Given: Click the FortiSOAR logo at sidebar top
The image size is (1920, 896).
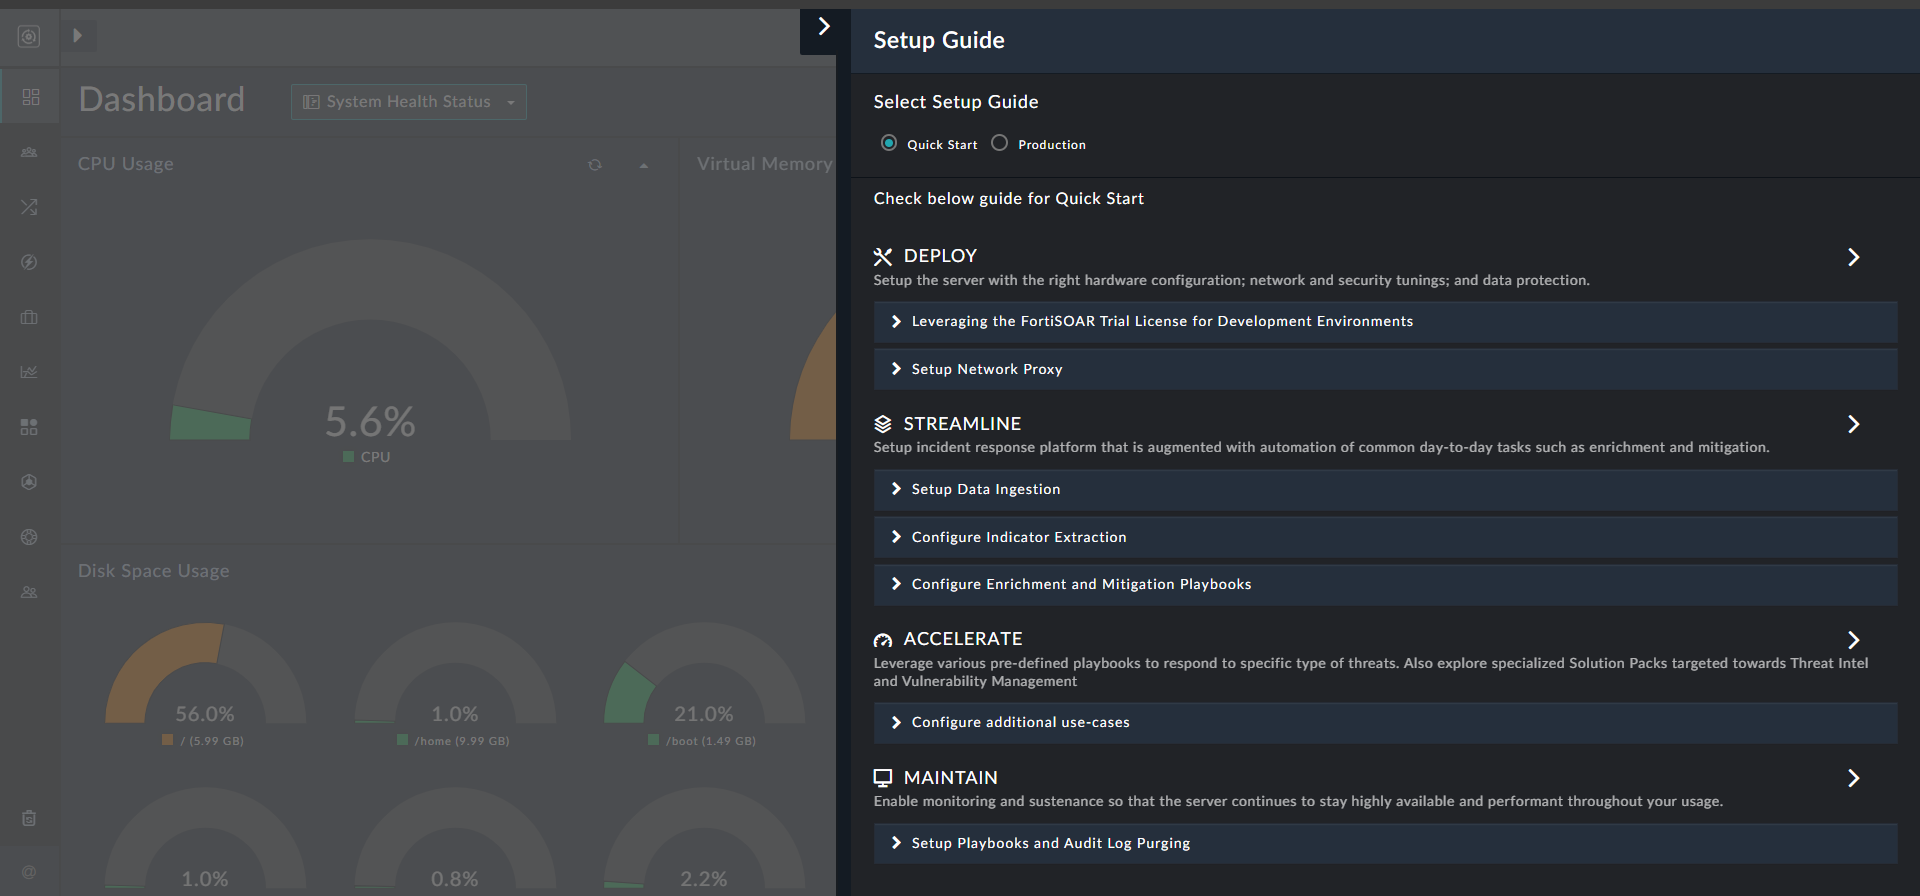Looking at the screenshot, I should click(x=29, y=37).
